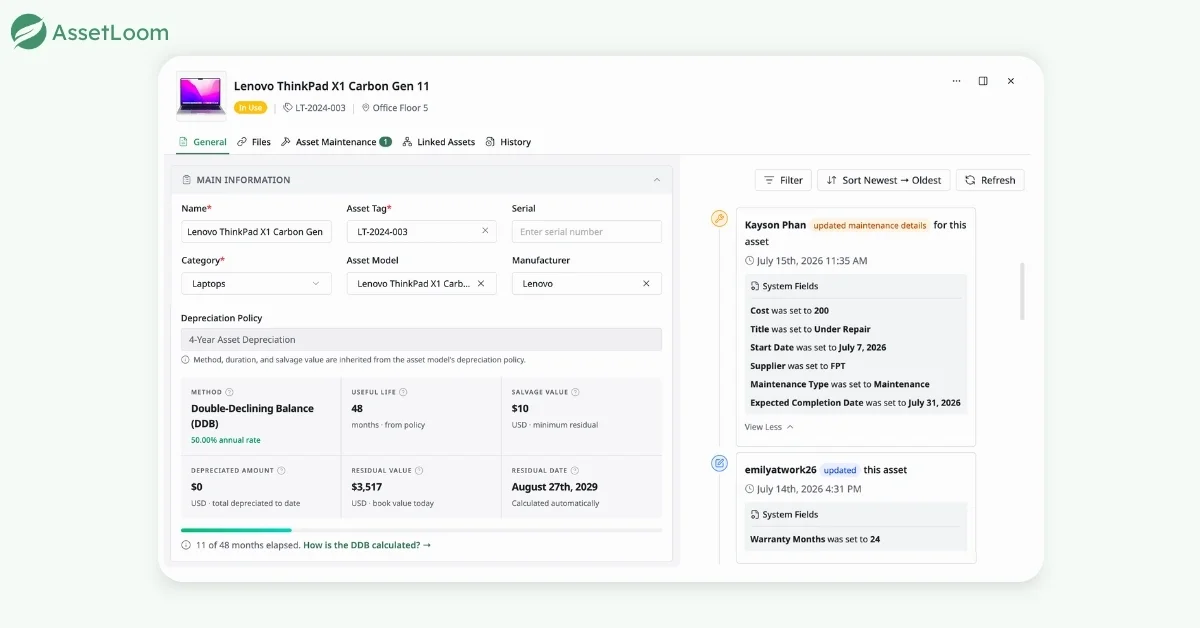
Task: Click the blue edit timeline icon
Action: [x=719, y=463]
